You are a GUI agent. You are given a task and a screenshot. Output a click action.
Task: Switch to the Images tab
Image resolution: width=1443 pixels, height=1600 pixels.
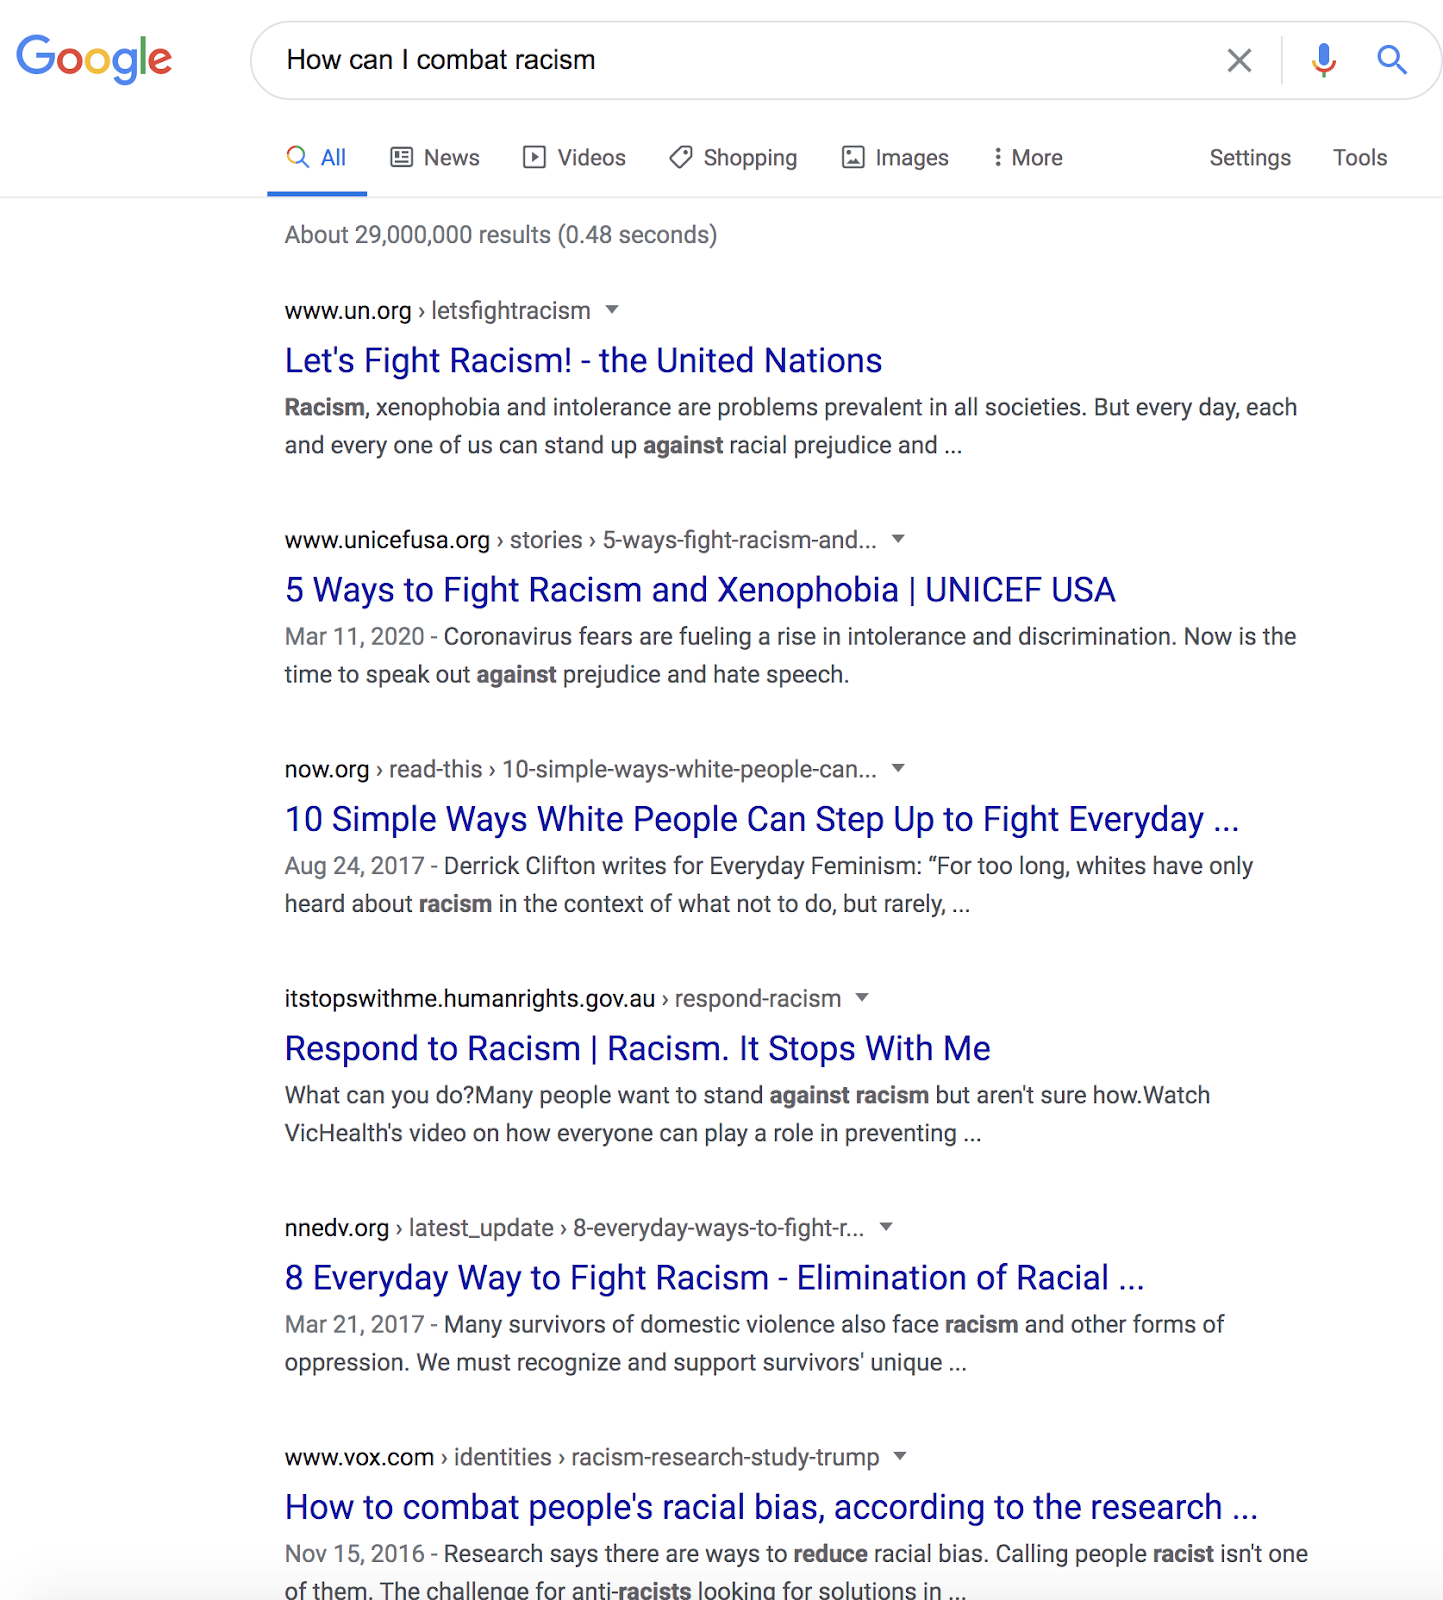(x=896, y=158)
